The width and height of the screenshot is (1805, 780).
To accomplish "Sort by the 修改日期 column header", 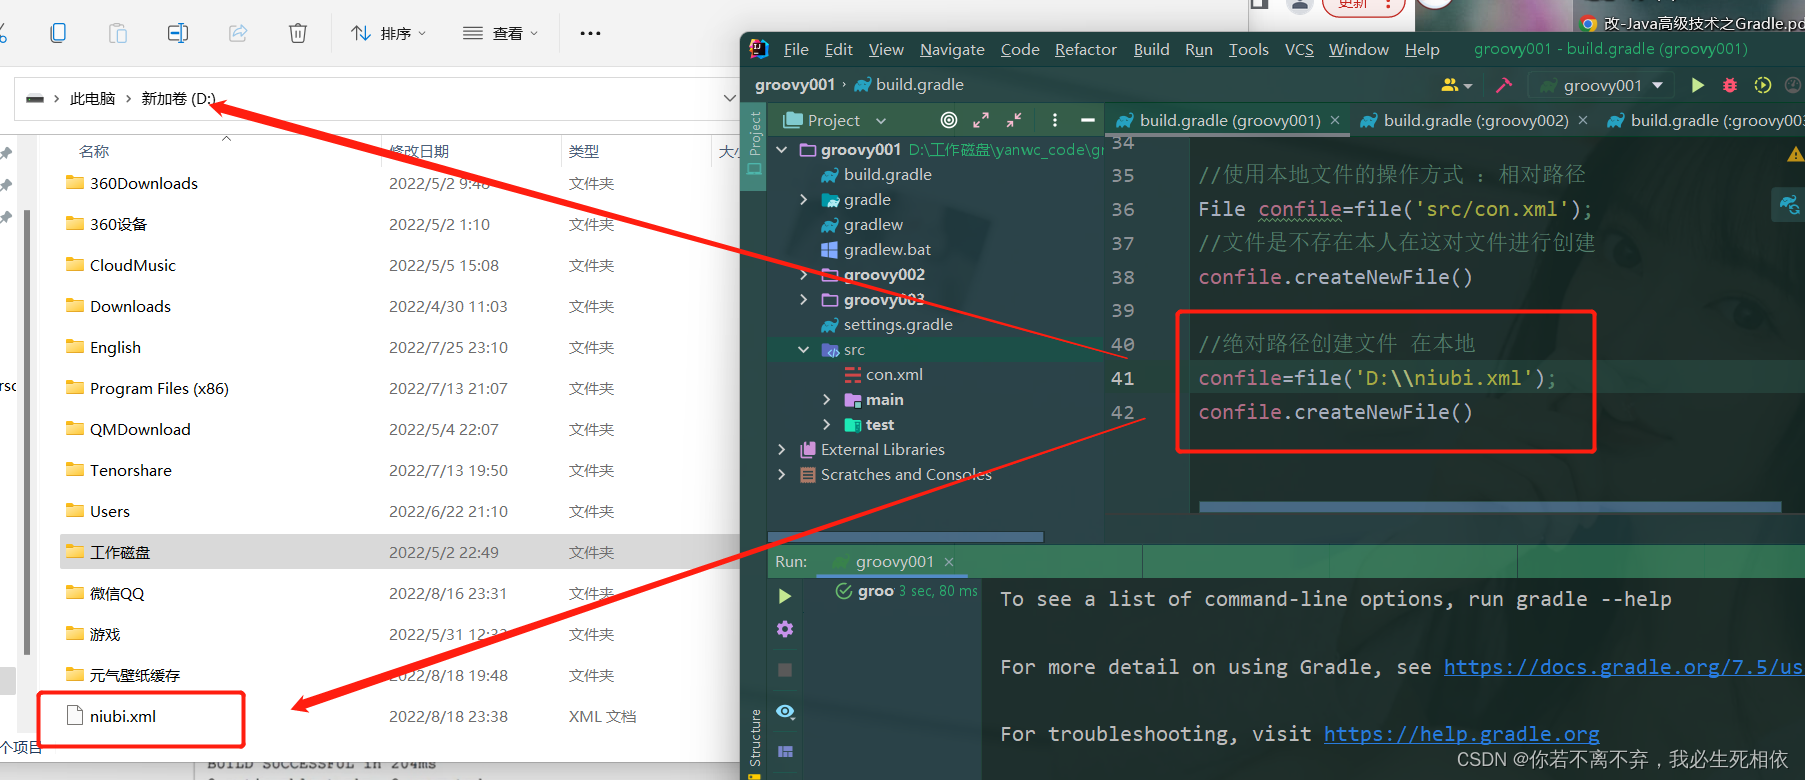I will (419, 151).
